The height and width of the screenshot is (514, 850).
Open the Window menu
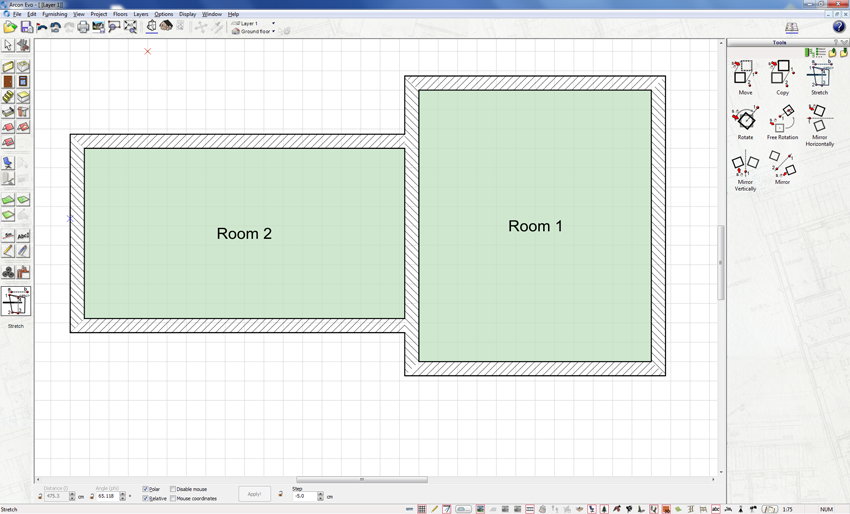tap(212, 14)
